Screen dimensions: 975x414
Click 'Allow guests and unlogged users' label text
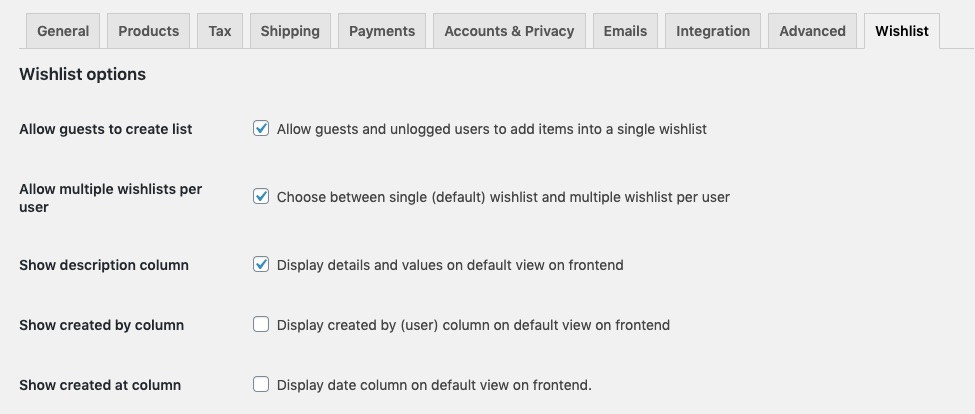tap(491, 129)
